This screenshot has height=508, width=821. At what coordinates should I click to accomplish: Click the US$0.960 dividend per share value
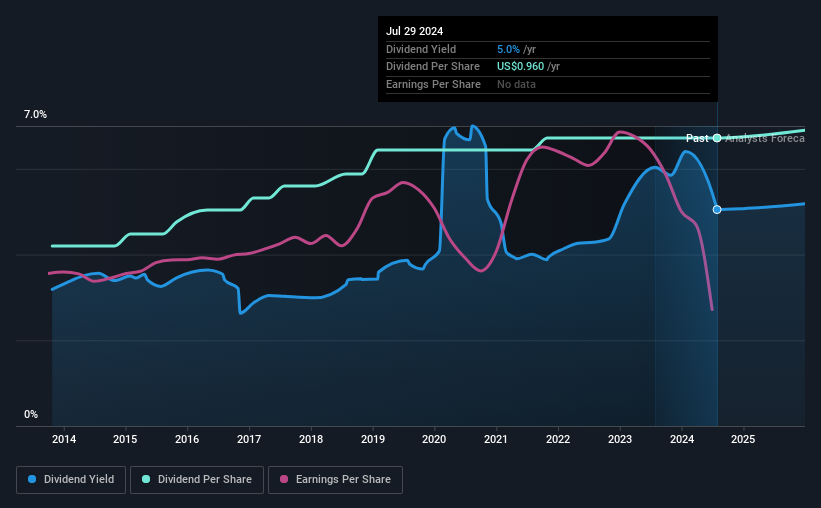click(x=520, y=67)
